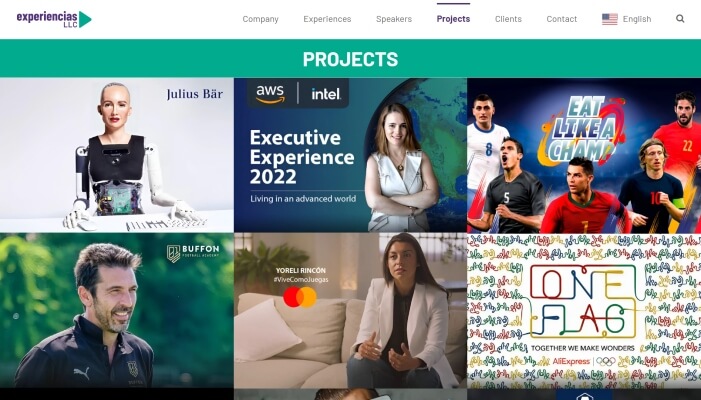Open the Clients page link
Viewport: 701px width, 400px height.
[x=508, y=19]
